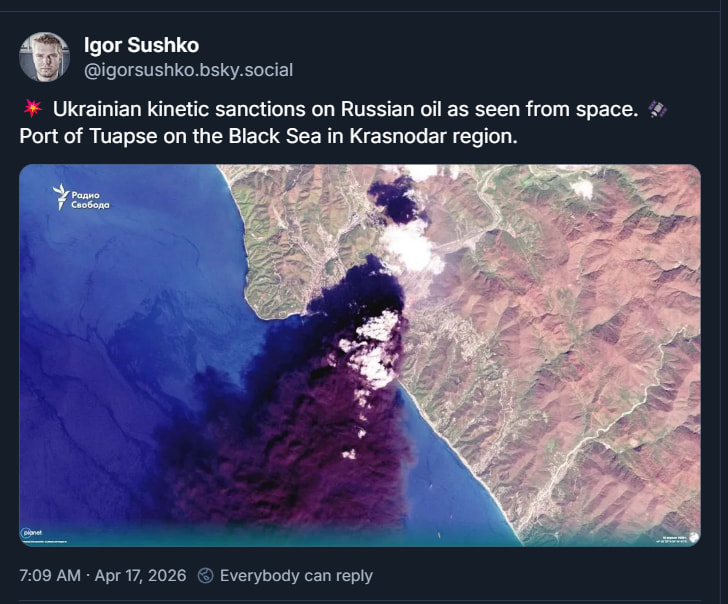Open the @igorsushko.bsky.social handle link
Screen dimensions: 728x604
[x=188, y=70]
